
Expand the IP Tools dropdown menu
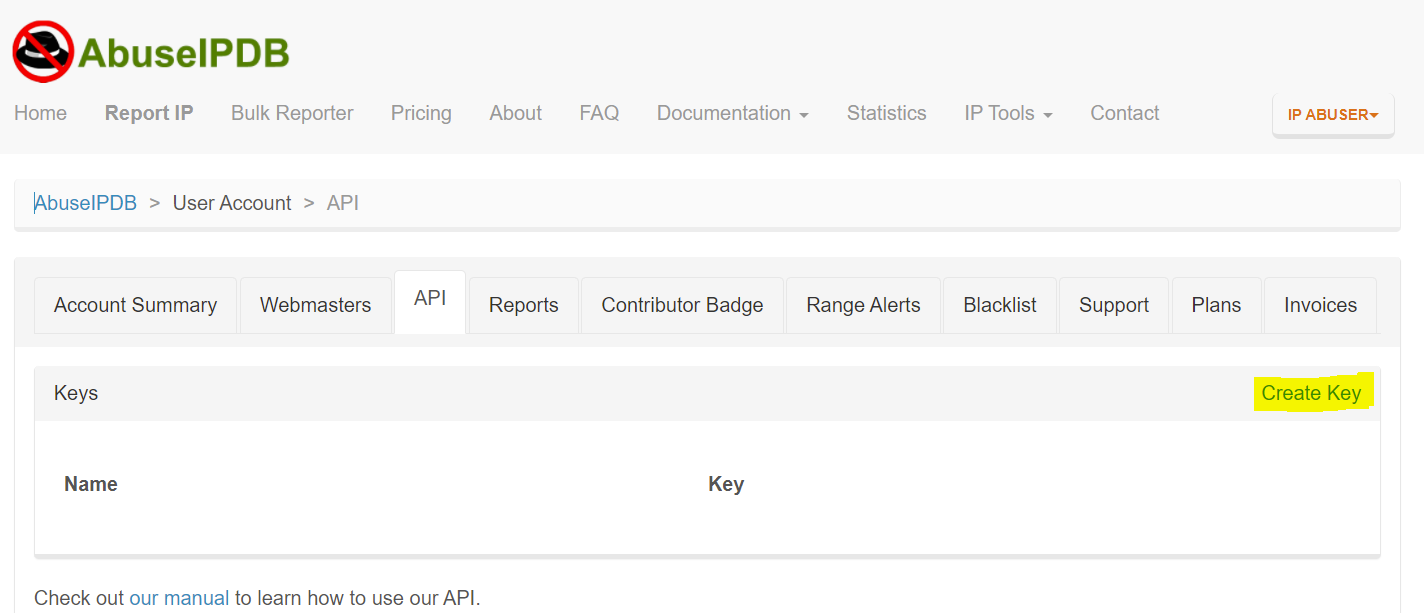(x=1008, y=113)
